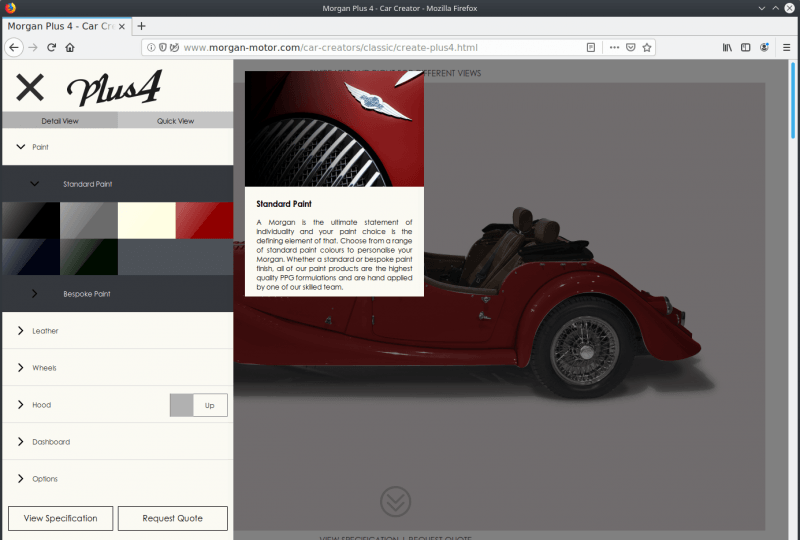The height and width of the screenshot is (540, 800).
Task: Go back to previous page
Action: coord(14,47)
